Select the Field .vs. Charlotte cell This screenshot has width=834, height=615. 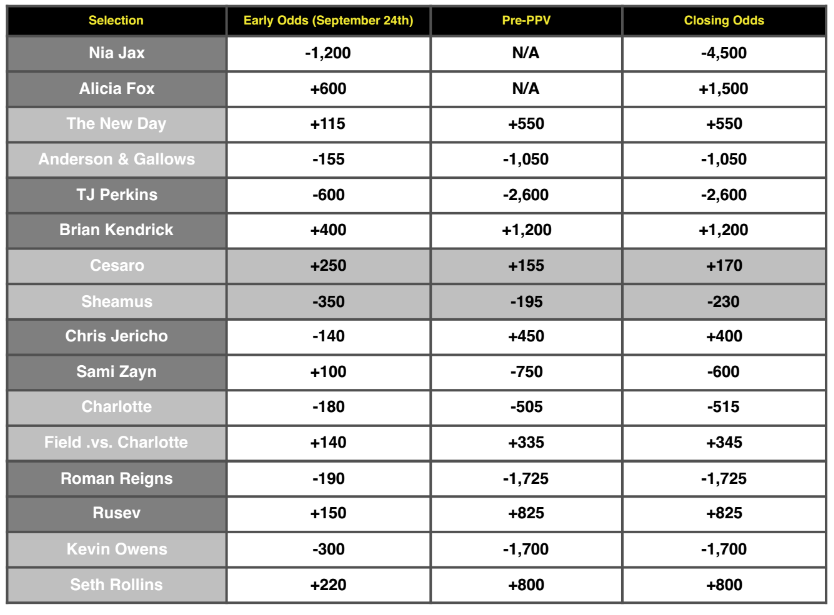coord(116,443)
